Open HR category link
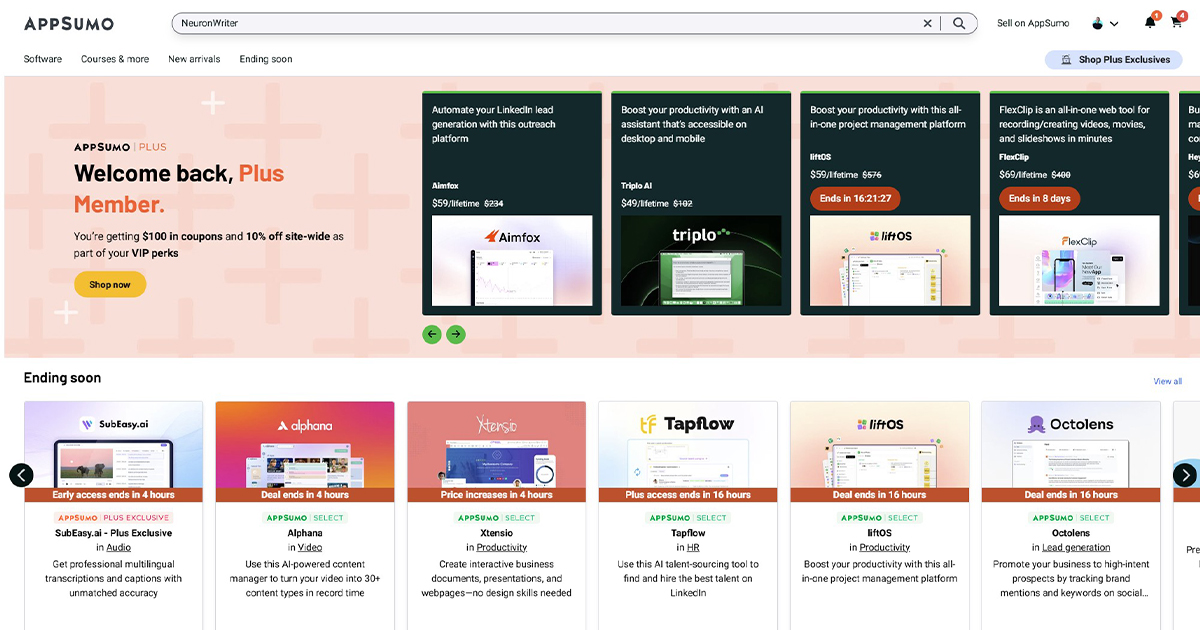1200x630 pixels. click(693, 548)
